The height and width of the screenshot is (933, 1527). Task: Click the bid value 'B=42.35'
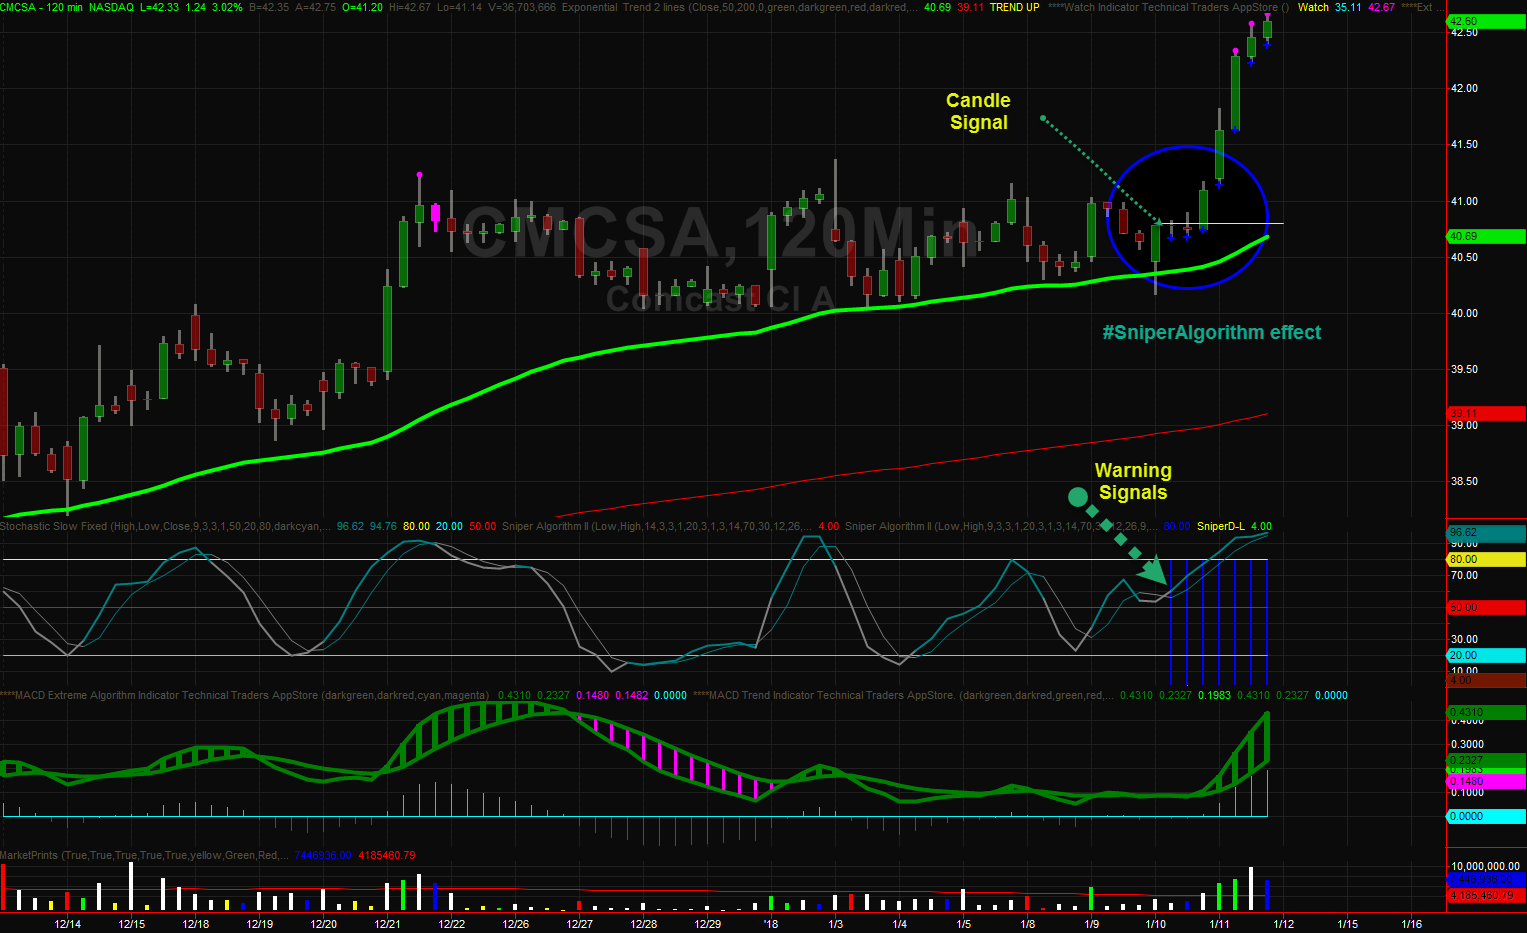[x=269, y=7]
